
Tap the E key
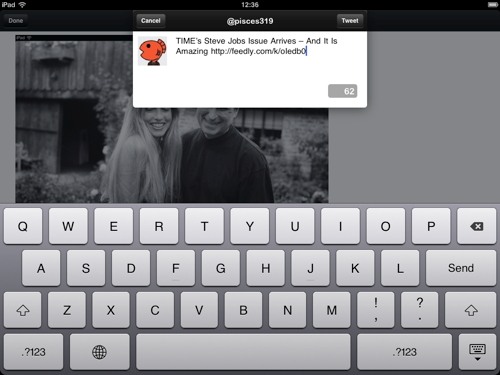[113, 226]
